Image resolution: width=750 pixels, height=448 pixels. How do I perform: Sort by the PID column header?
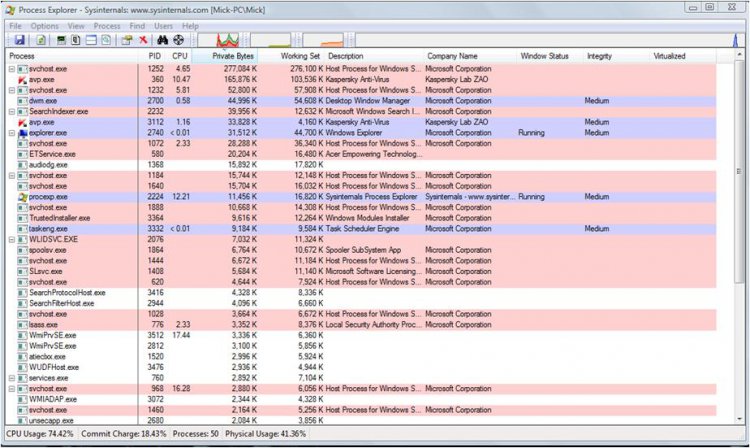[154, 56]
